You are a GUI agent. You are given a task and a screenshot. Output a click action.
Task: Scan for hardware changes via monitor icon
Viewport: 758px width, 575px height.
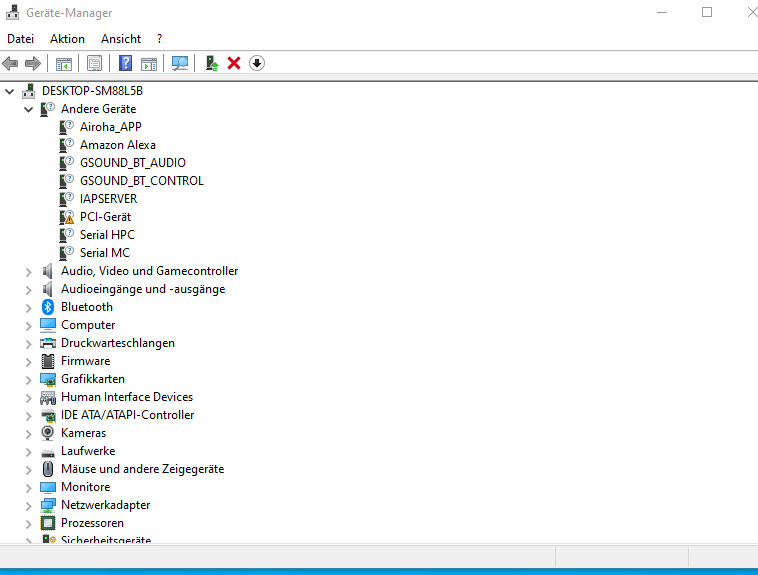(x=180, y=63)
